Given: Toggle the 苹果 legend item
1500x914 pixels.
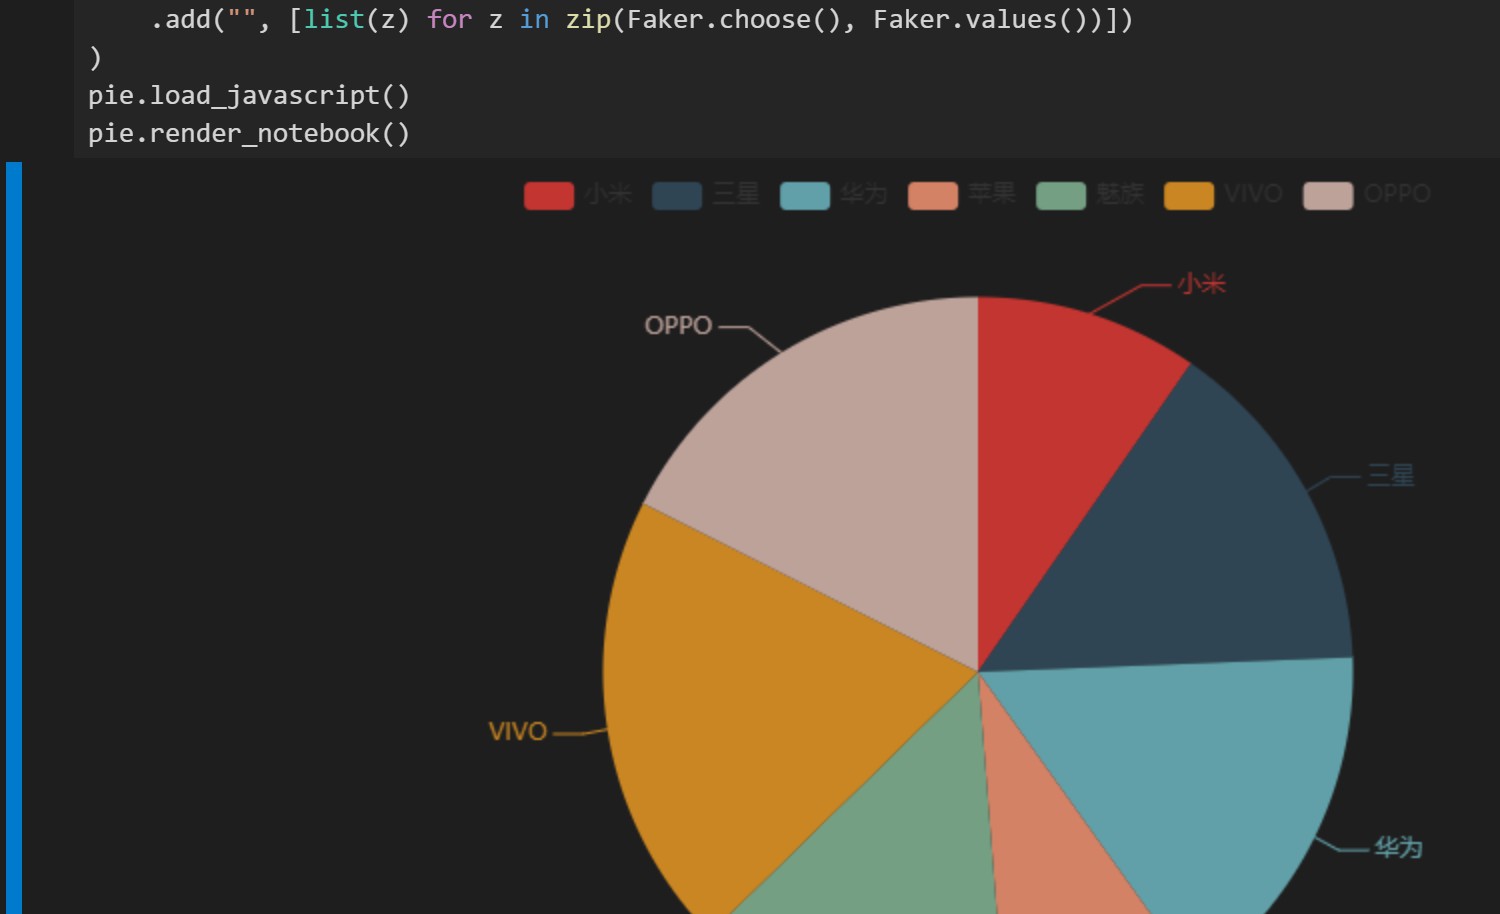Looking at the screenshot, I should tap(992, 194).
